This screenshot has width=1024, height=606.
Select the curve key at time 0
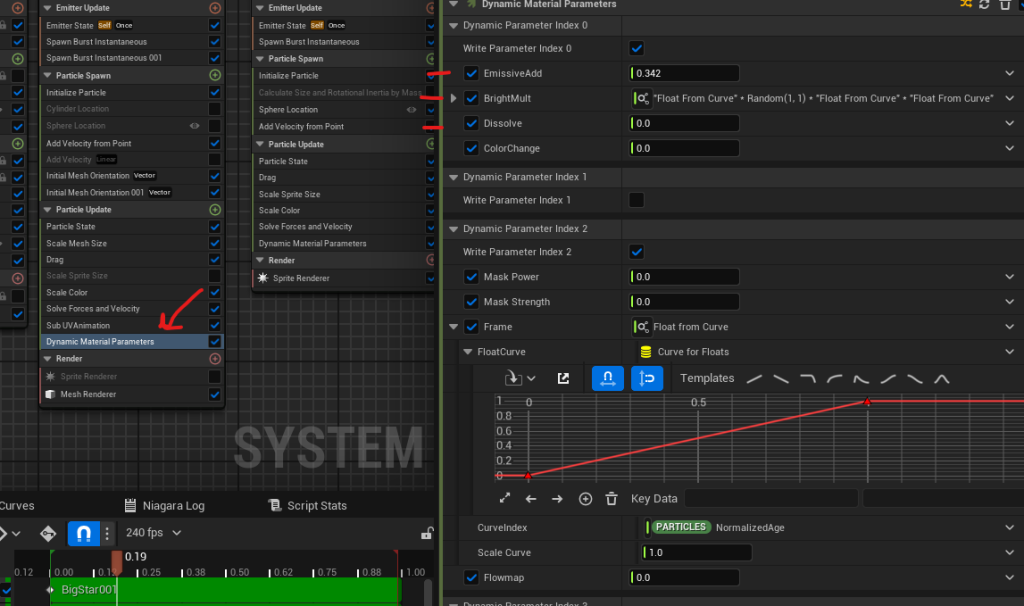click(x=528, y=475)
